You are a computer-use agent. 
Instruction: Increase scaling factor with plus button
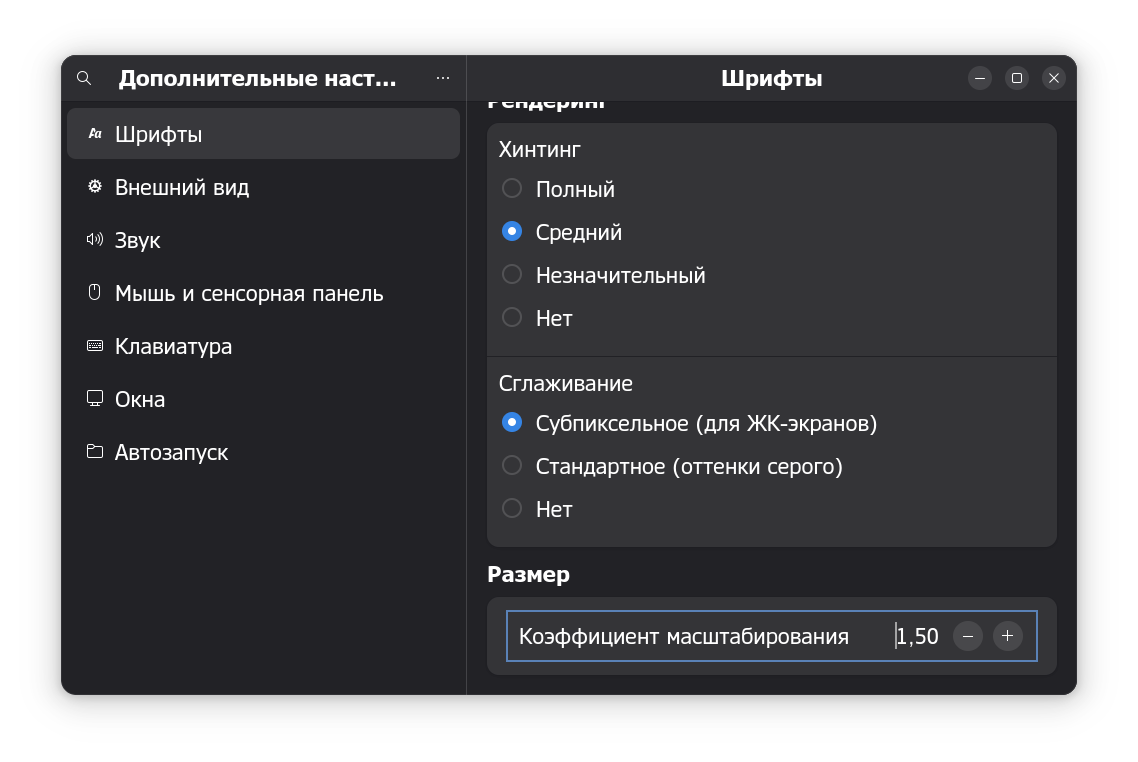click(1008, 636)
